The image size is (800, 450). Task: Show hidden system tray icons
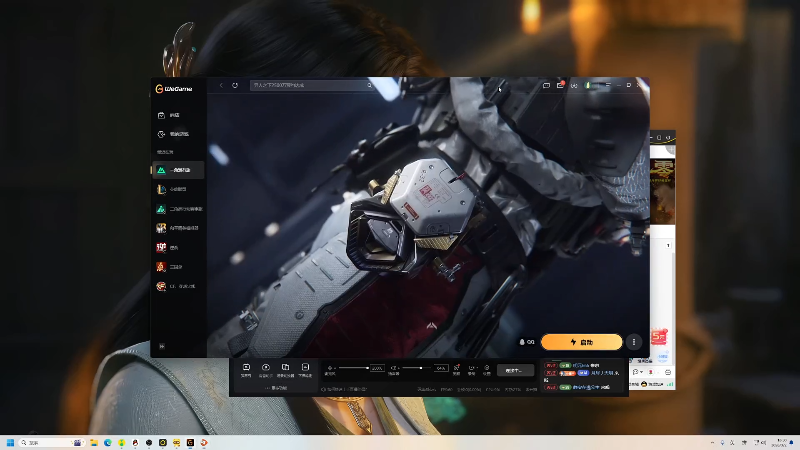pos(712,442)
